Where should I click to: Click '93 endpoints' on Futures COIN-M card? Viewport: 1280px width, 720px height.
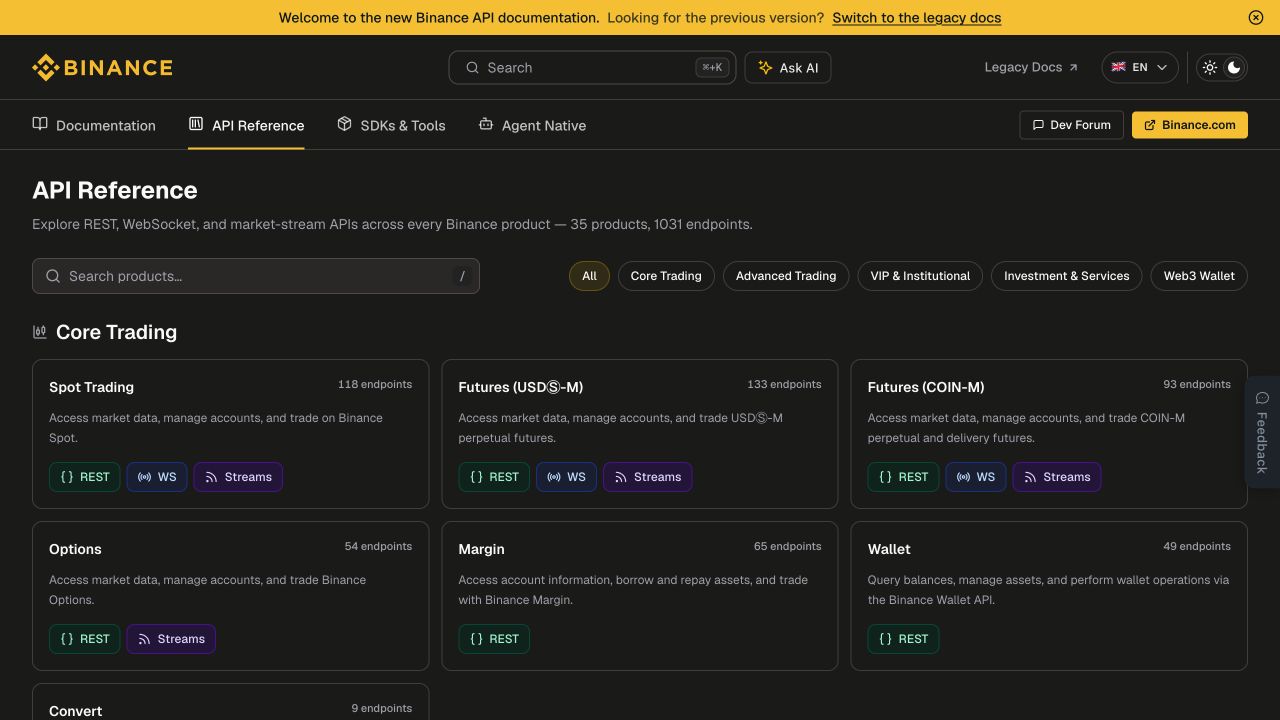(1197, 384)
